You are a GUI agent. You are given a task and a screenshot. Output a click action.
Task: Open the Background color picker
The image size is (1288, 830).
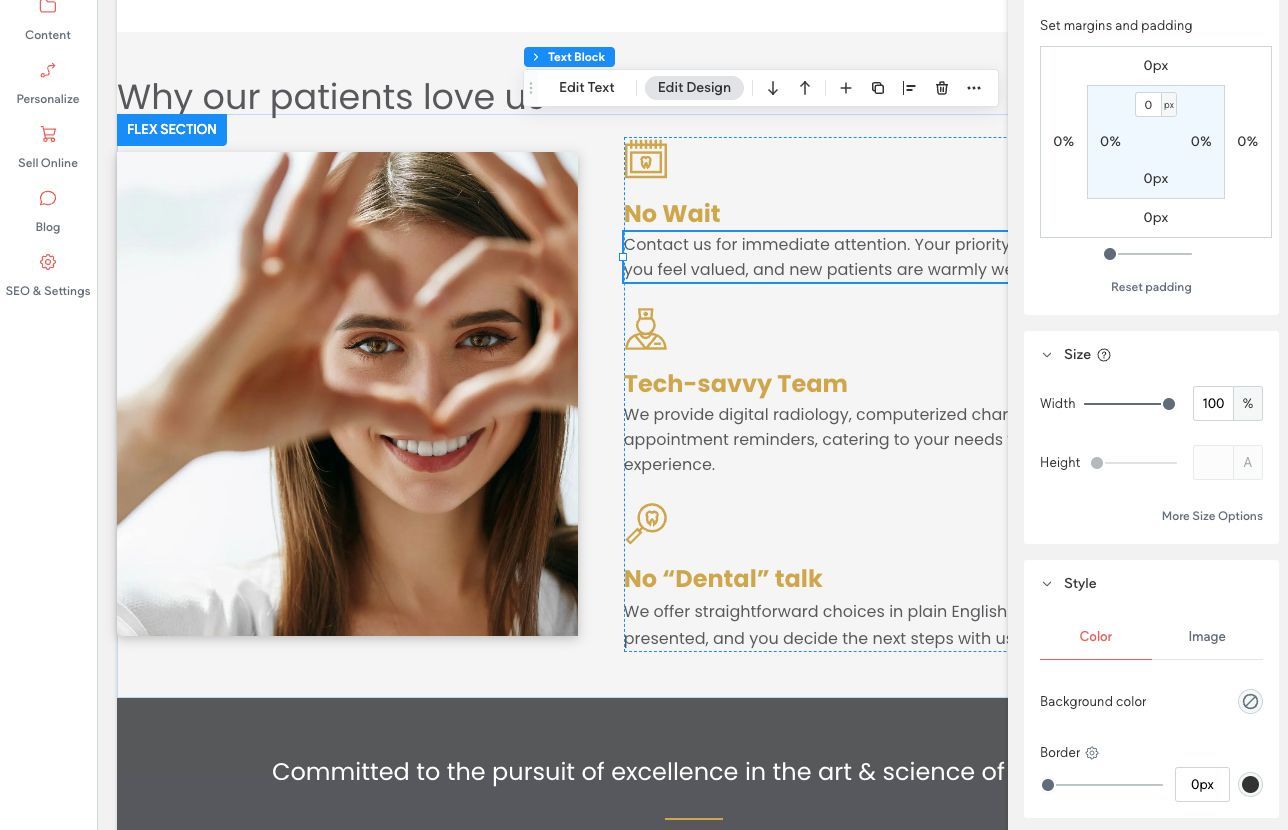pyautogui.click(x=1250, y=702)
